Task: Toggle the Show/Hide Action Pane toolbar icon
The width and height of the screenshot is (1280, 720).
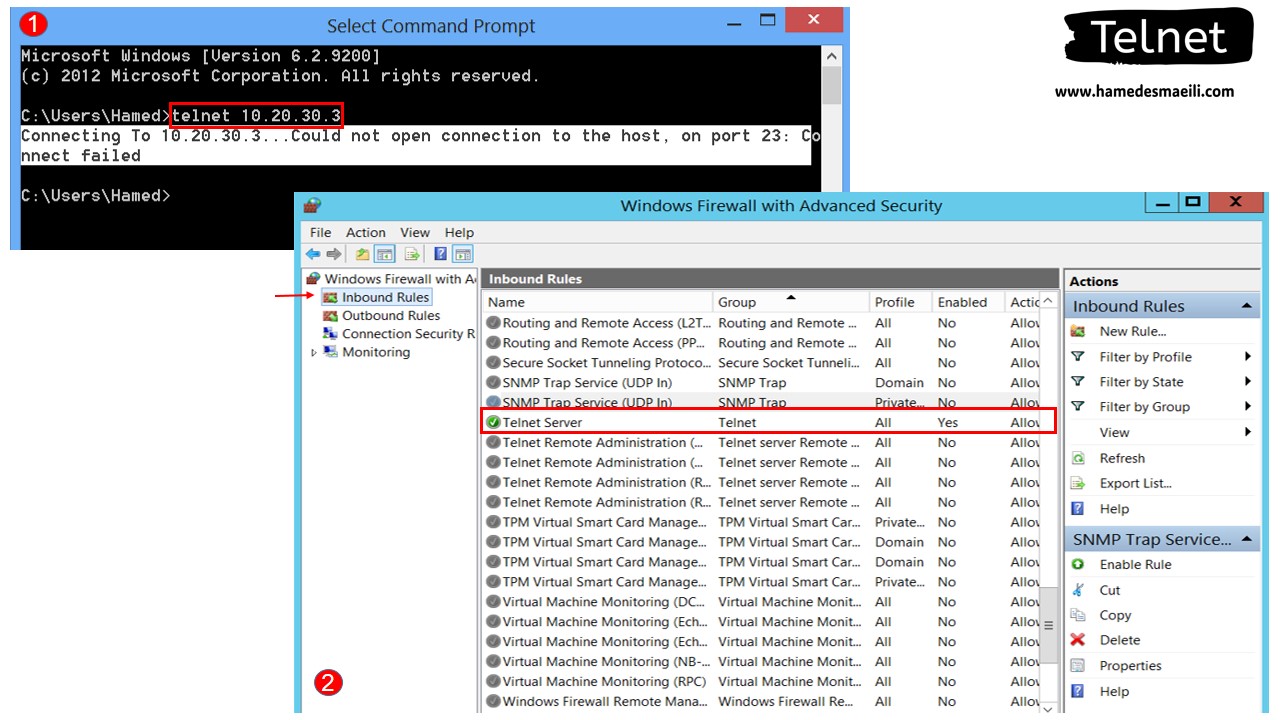Action: (462, 254)
